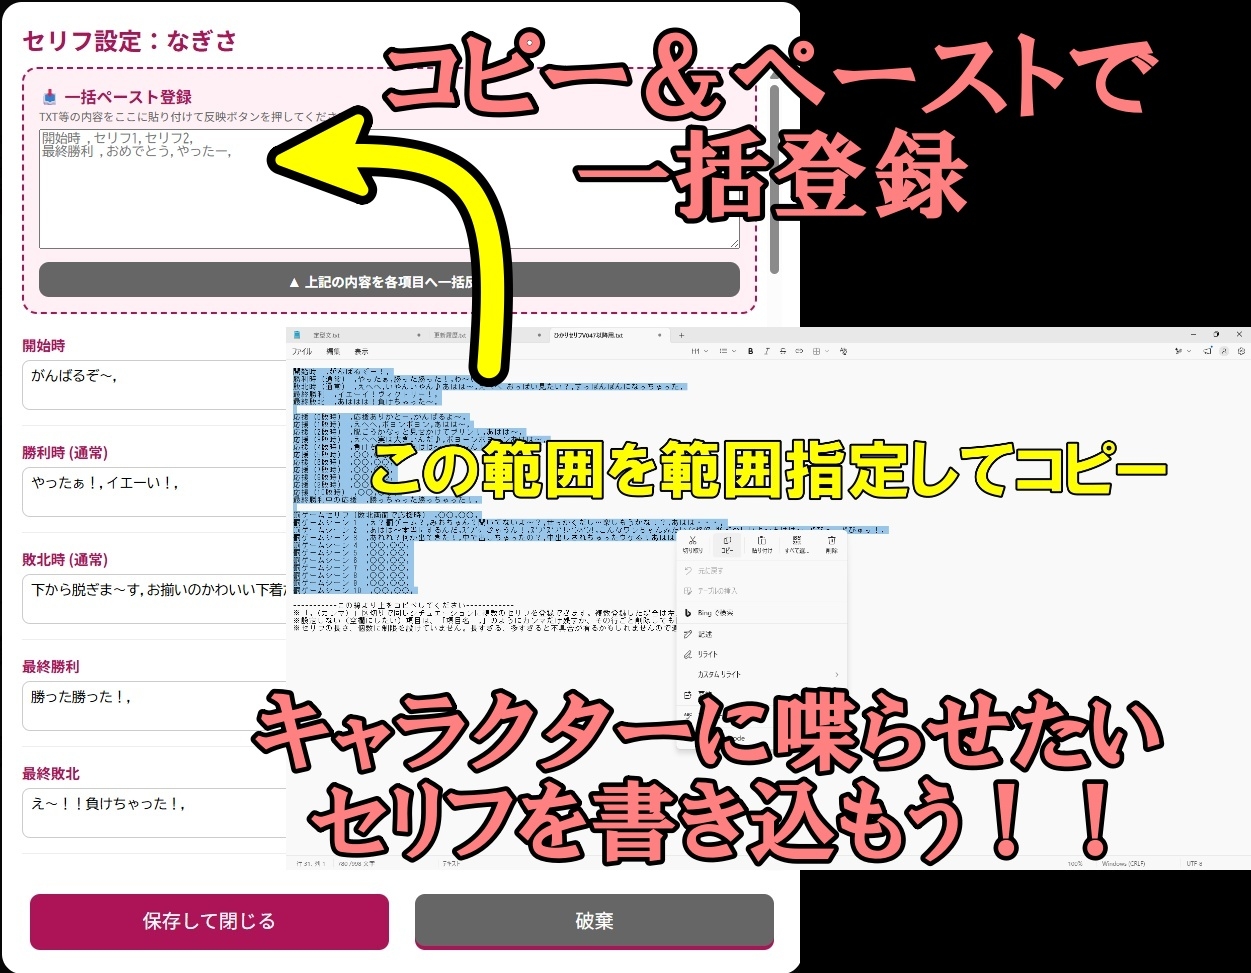Open 表示 menu in Notepad
1251x973 pixels.
pos(361,352)
